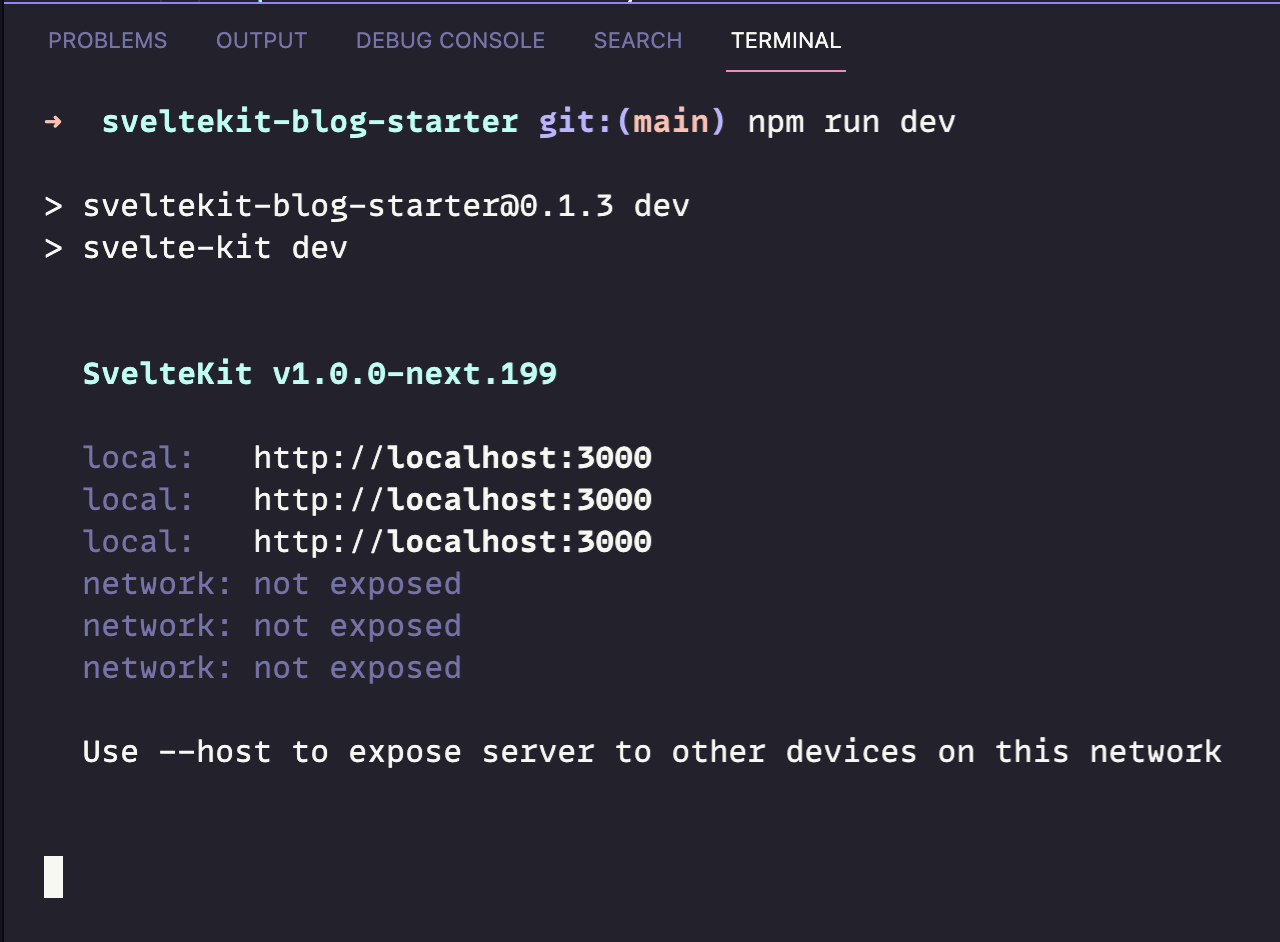
Task: Click the 'sveltekit-blog-starter@0.1.3 dev' output line
Action: tap(385, 206)
